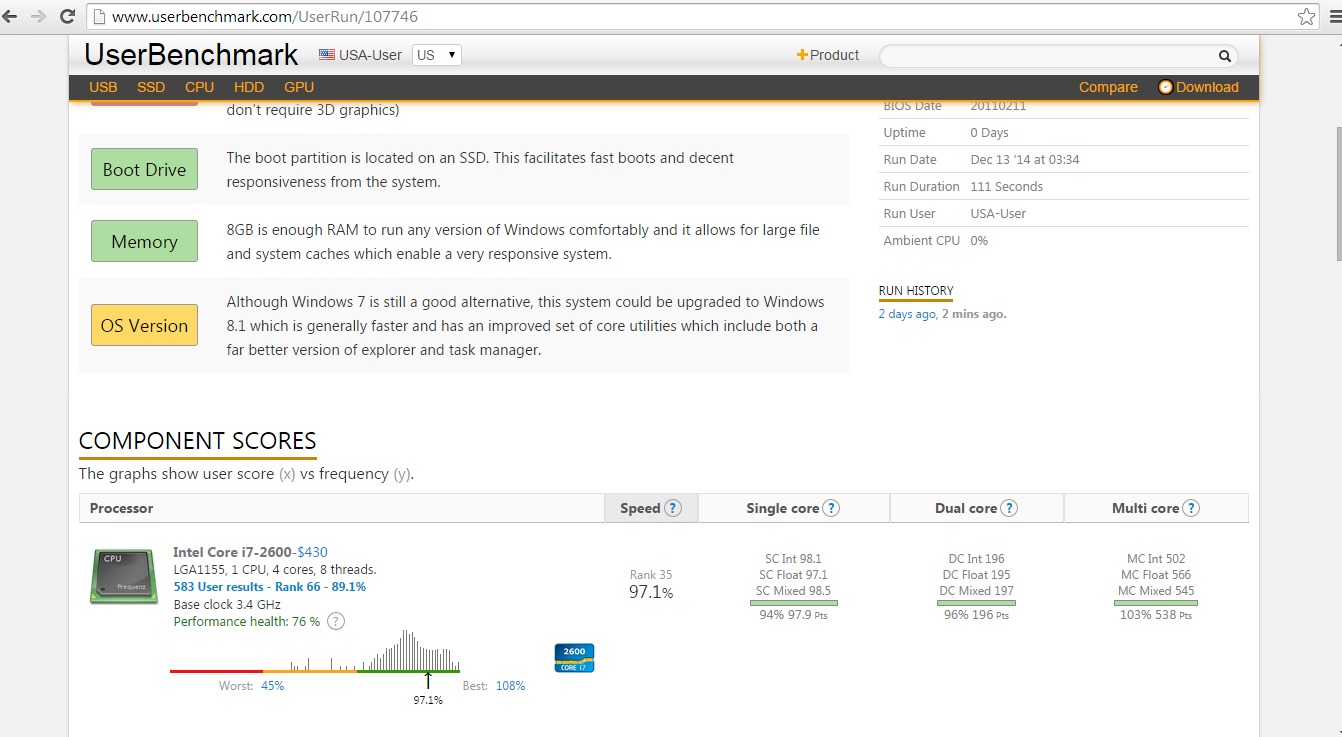Viewport: 1342px width, 737px height.
Task: Click the Single core 94% score bar
Action: pyautogui.click(x=795, y=603)
